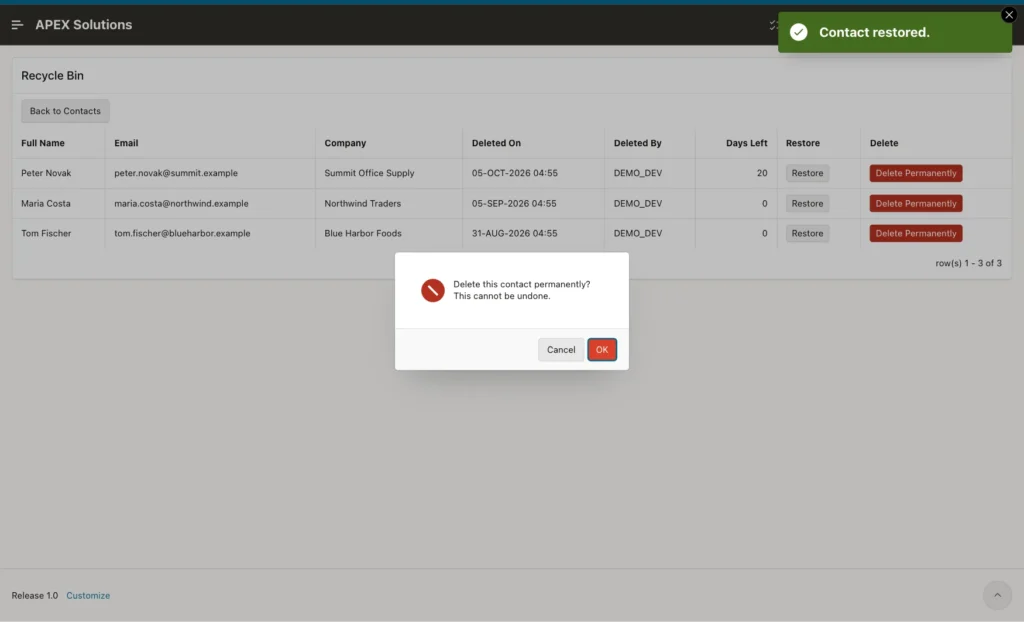Click the green success checkmark icon
1024x622 pixels.
798,32
